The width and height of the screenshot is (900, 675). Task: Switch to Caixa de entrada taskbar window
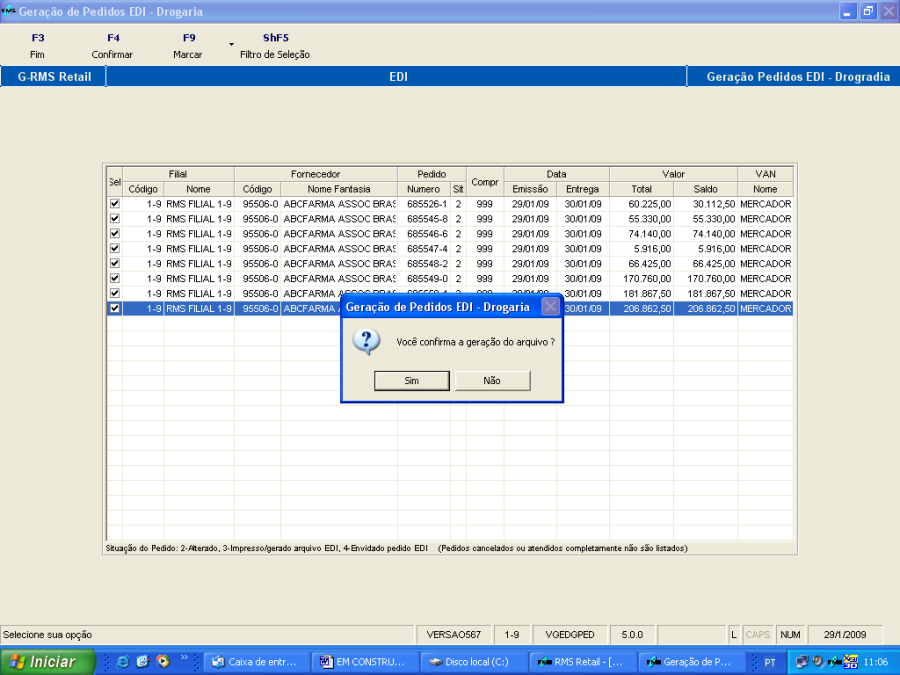(x=257, y=662)
